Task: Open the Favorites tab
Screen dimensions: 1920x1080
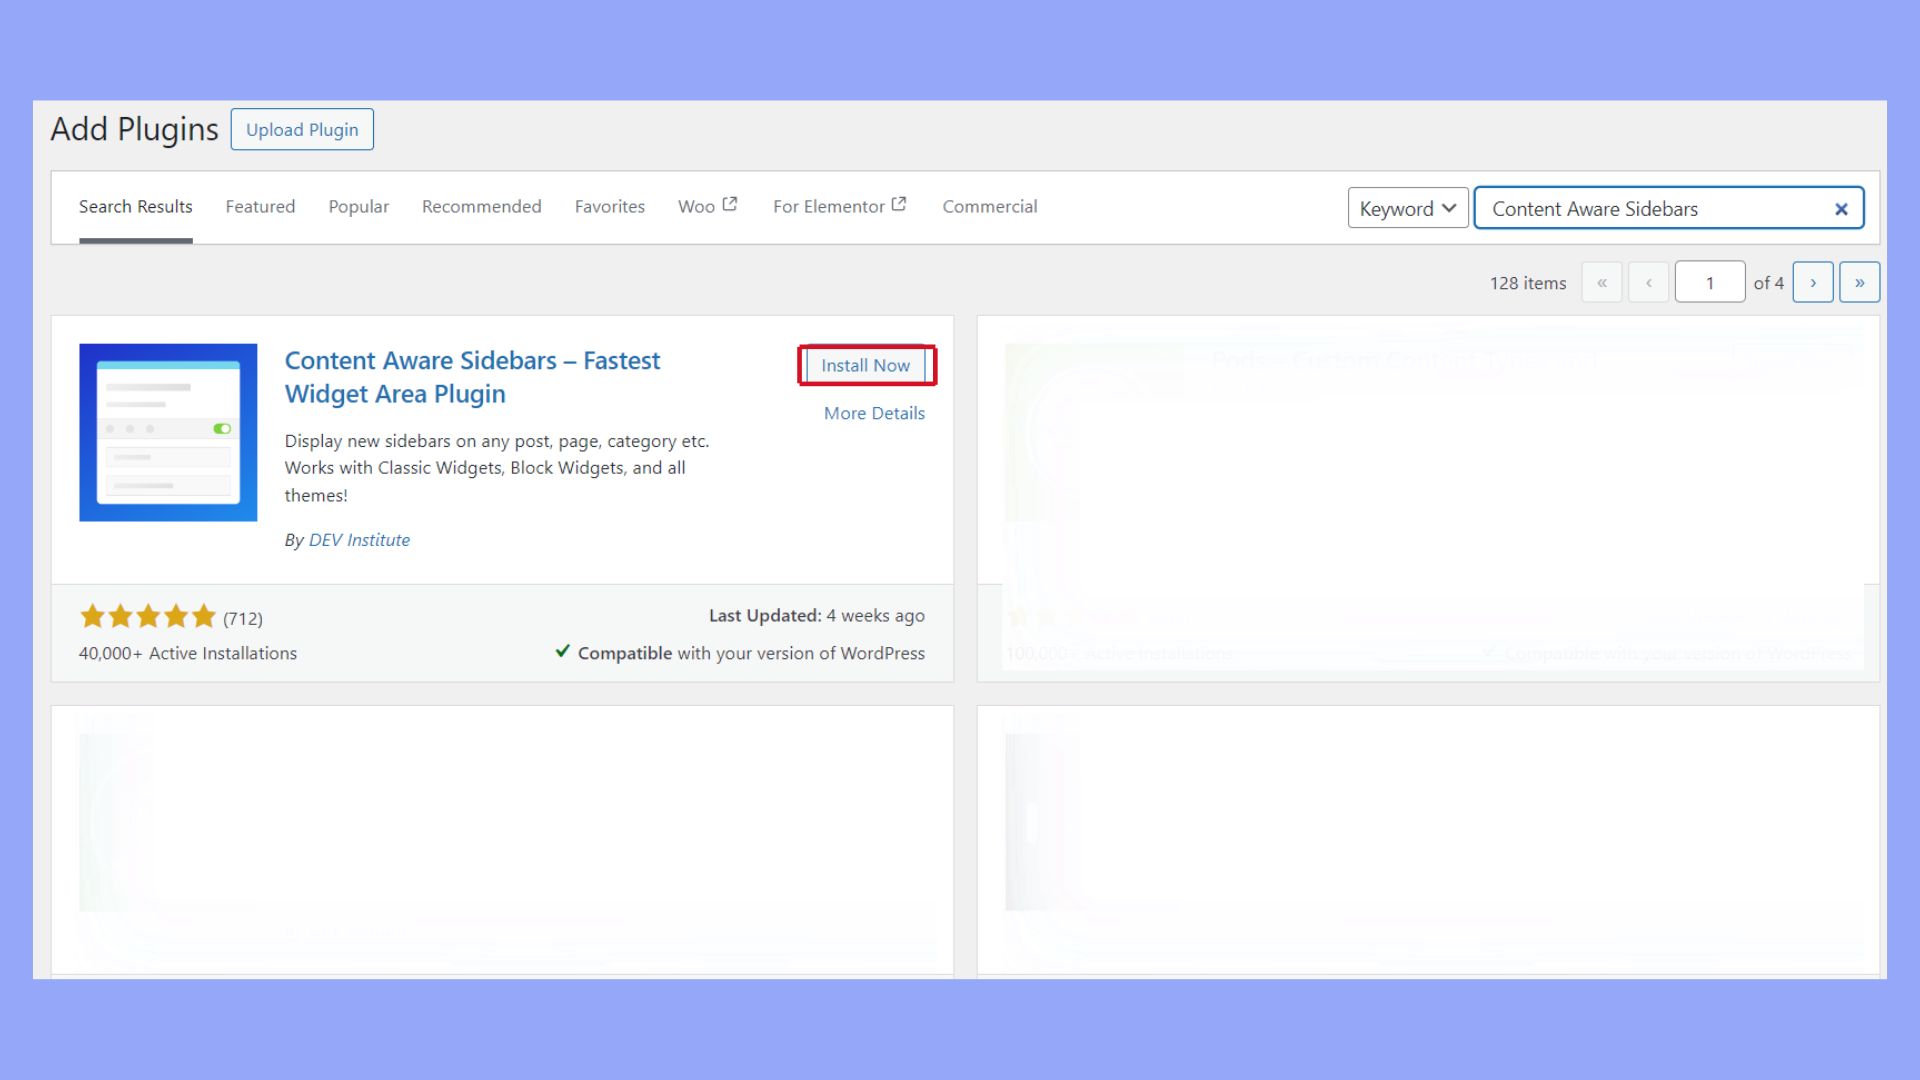Action: pos(609,206)
